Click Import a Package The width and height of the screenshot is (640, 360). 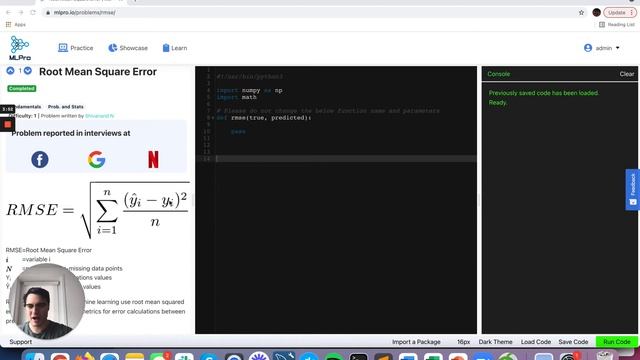416,342
